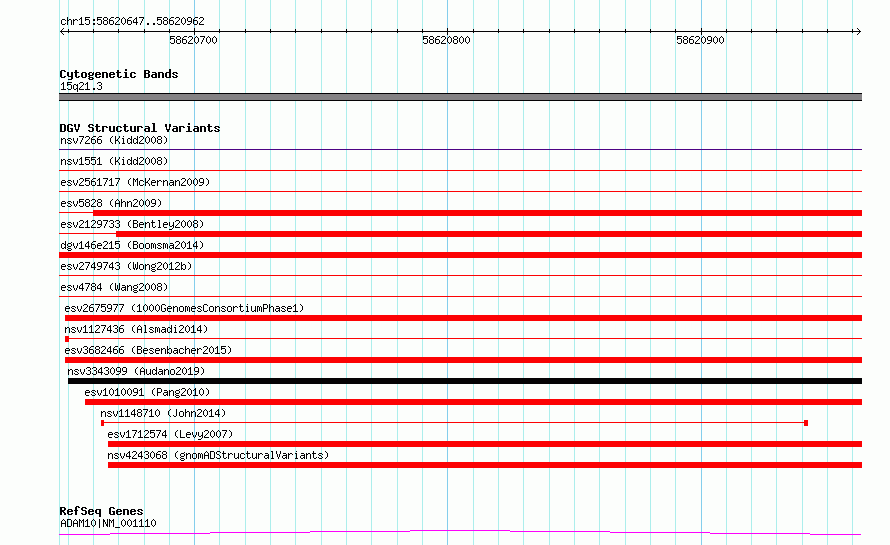The image size is (890, 545).
Task: Click the gray 15q21.3 cytoband bar
Action: [460, 97]
